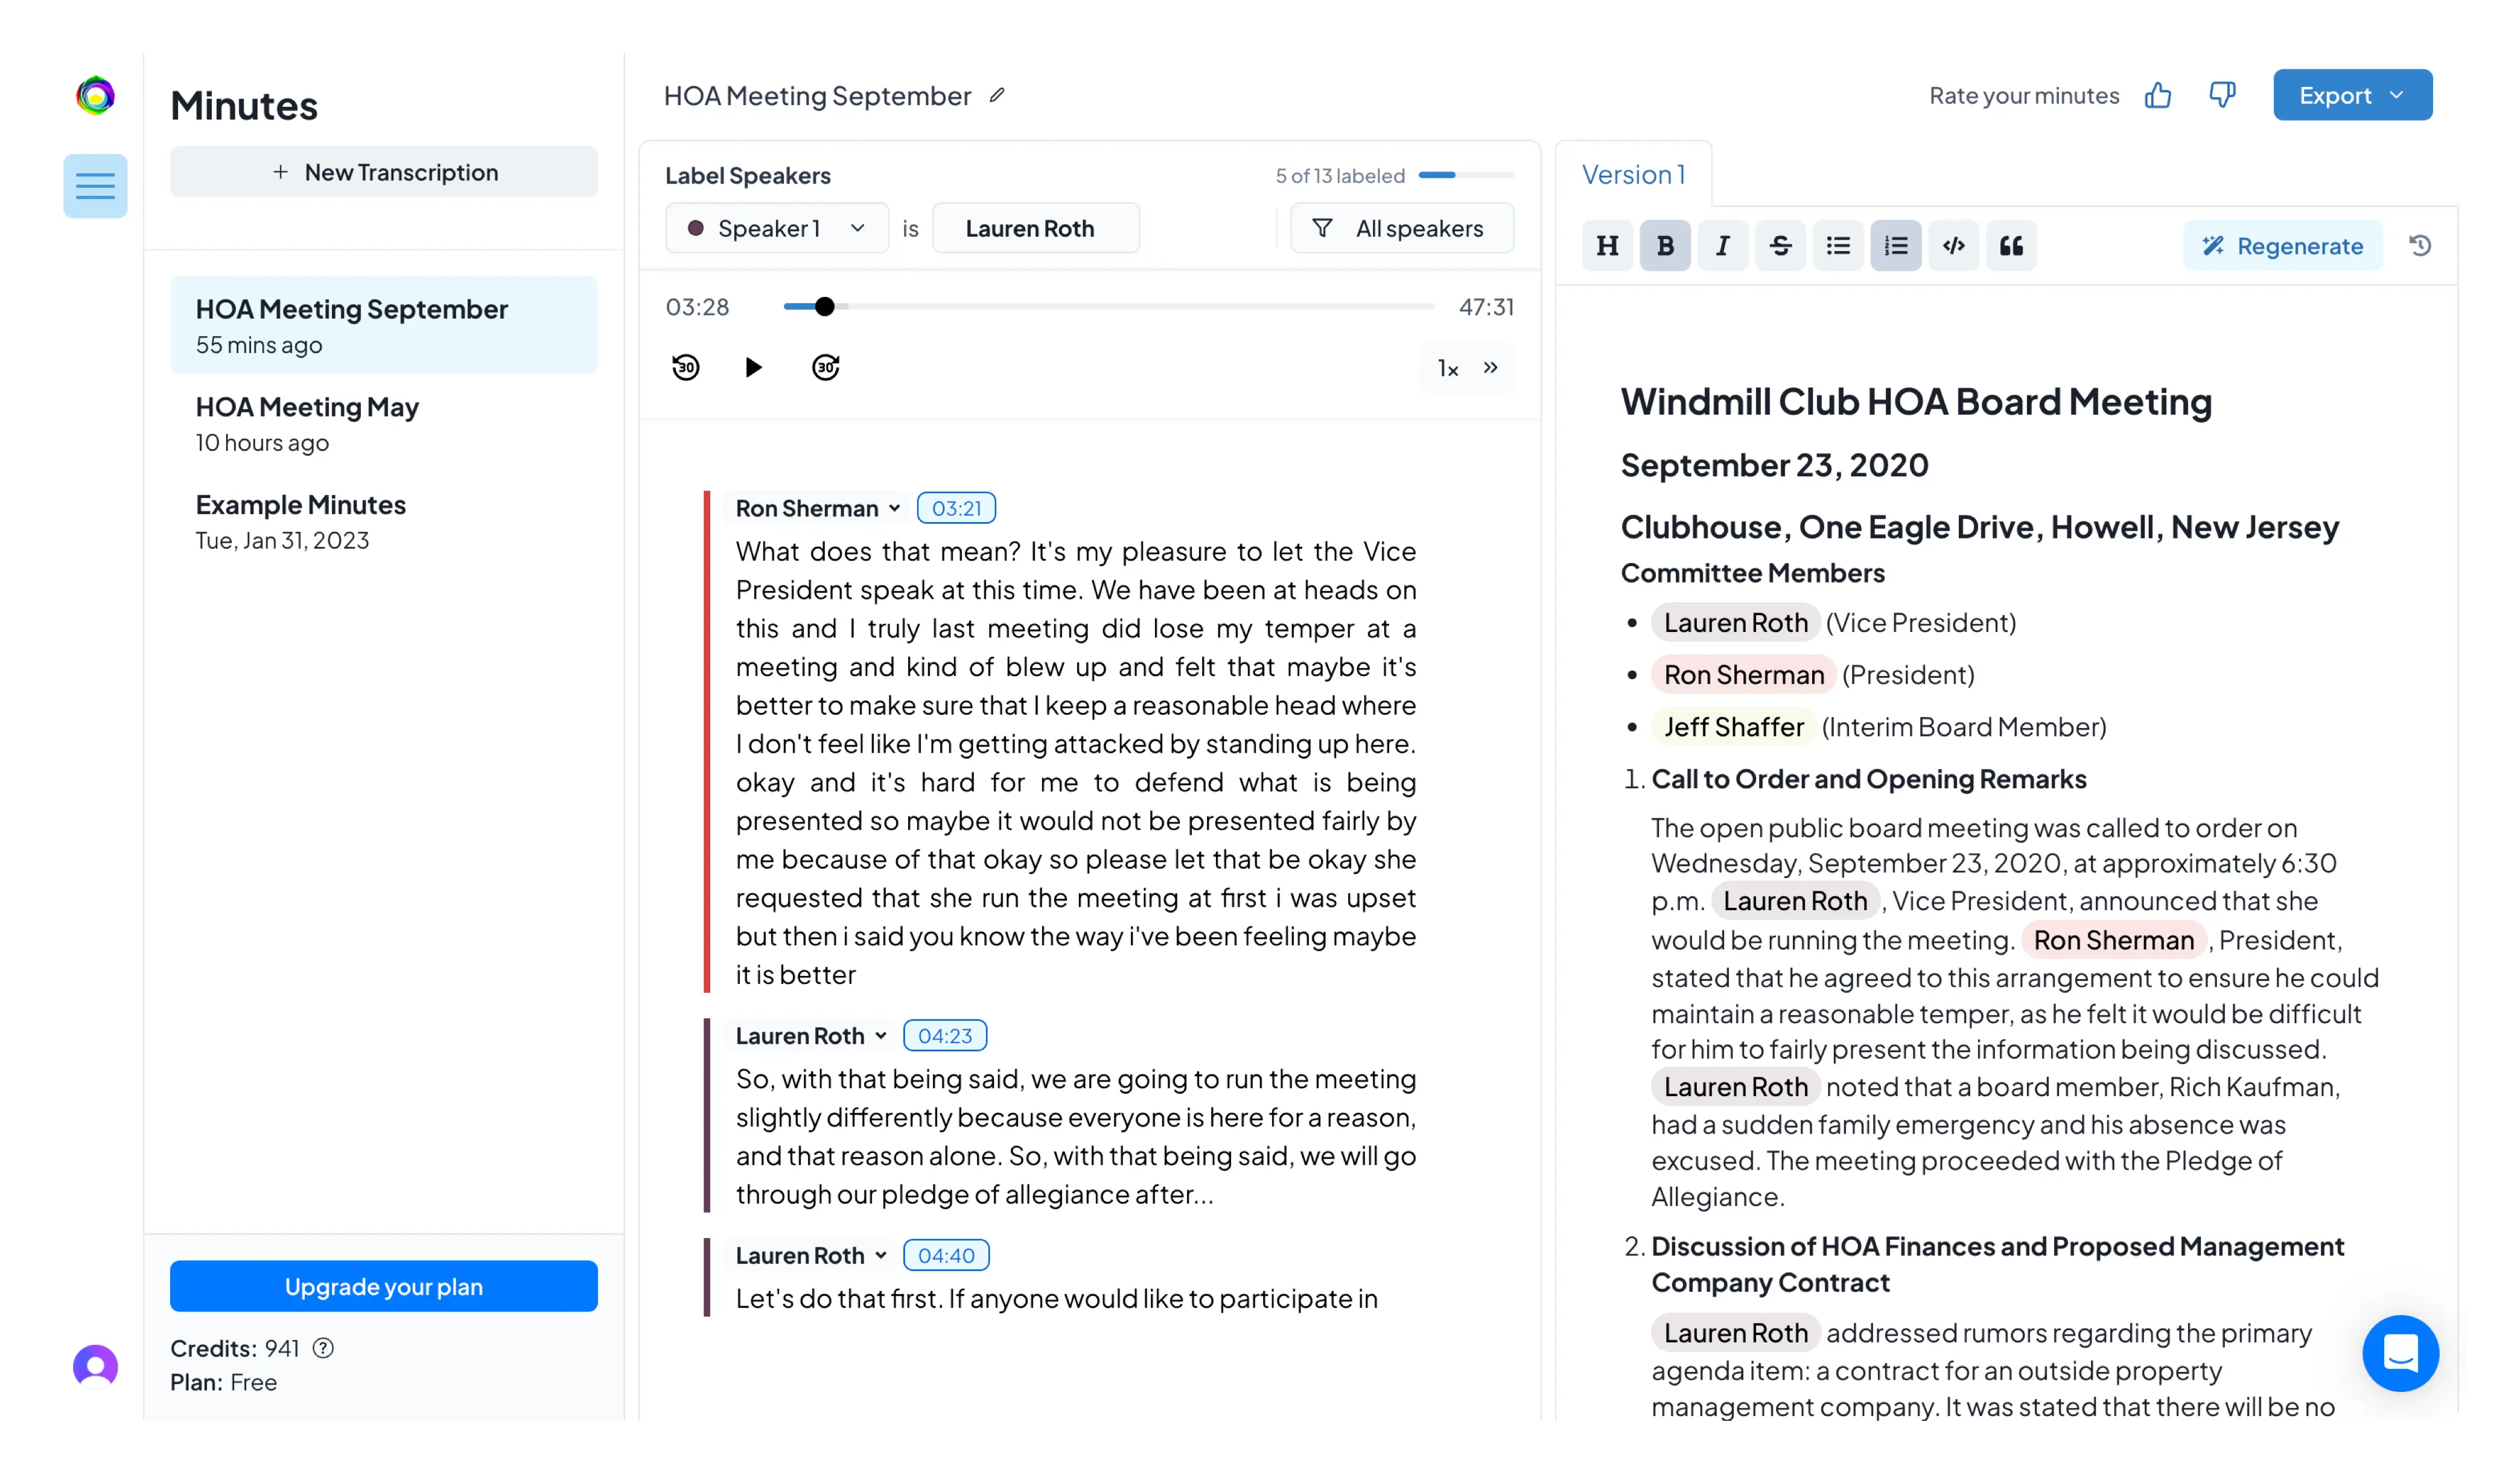Insert a blockquote using the quote icon

(x=2012, y=245)
